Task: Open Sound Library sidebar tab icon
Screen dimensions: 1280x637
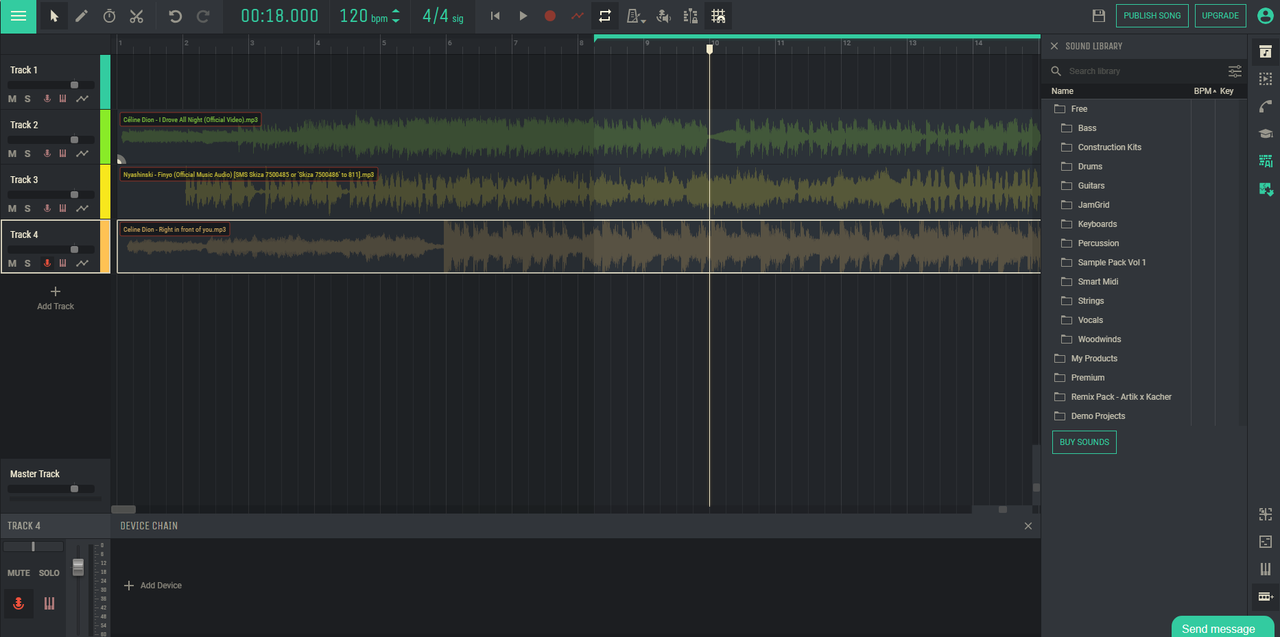Action: pyautogui.click(x=1265, y=51)
